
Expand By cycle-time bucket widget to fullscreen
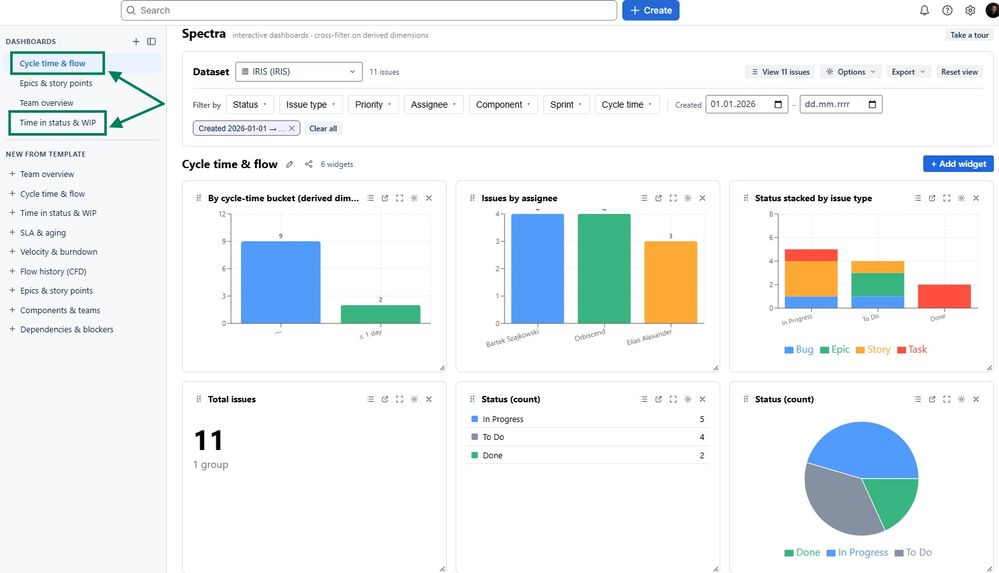coord(399,198)
